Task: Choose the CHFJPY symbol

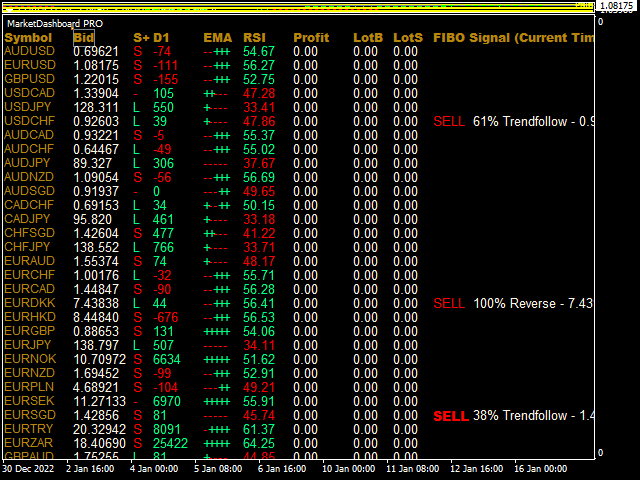Action: [x=27, y=247]
